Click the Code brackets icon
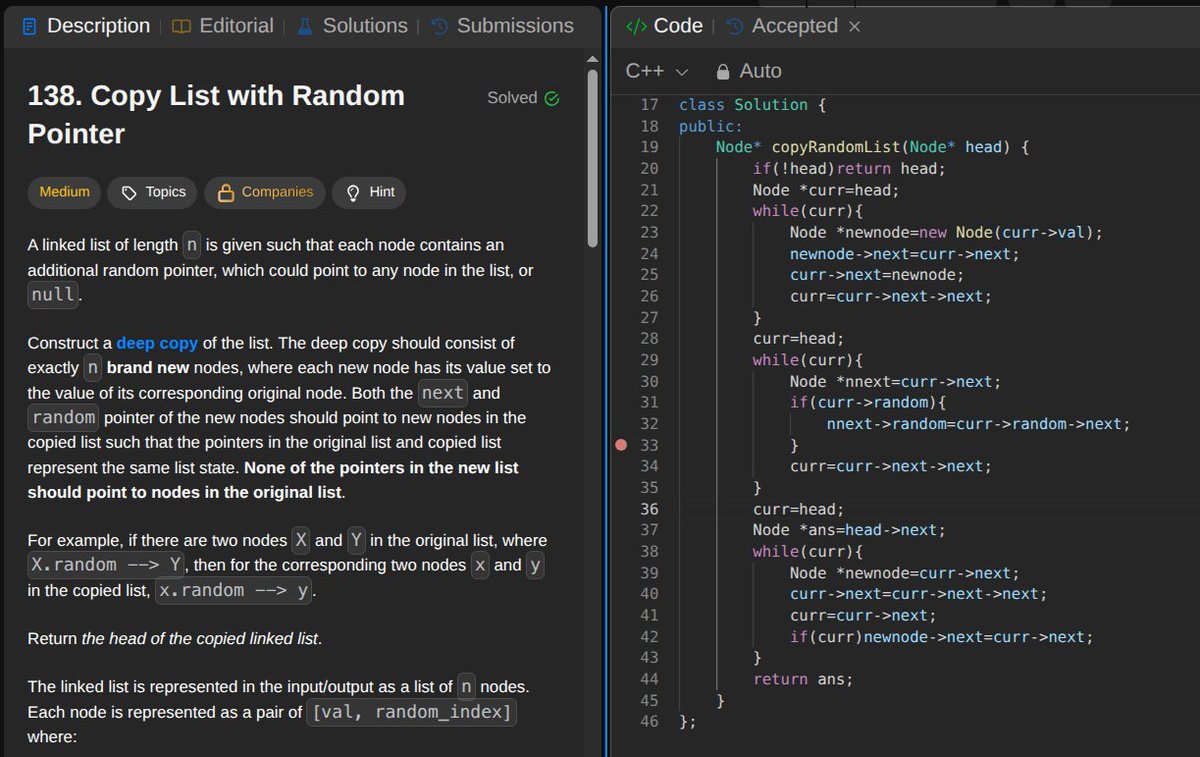Screen dimensions: 1200x757 (636, 27)
